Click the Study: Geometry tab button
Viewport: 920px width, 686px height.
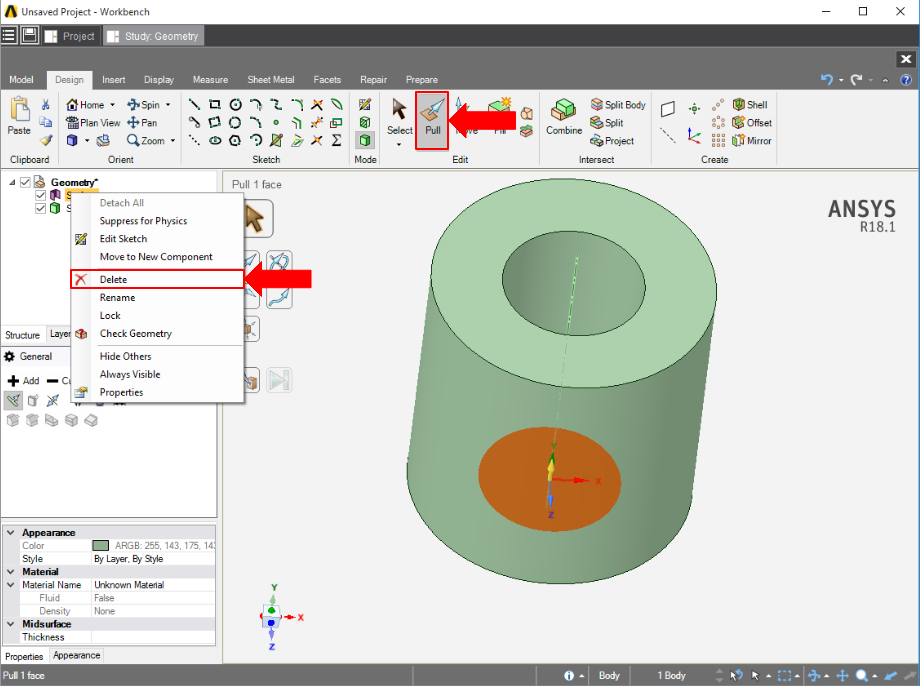pos(153,36)
